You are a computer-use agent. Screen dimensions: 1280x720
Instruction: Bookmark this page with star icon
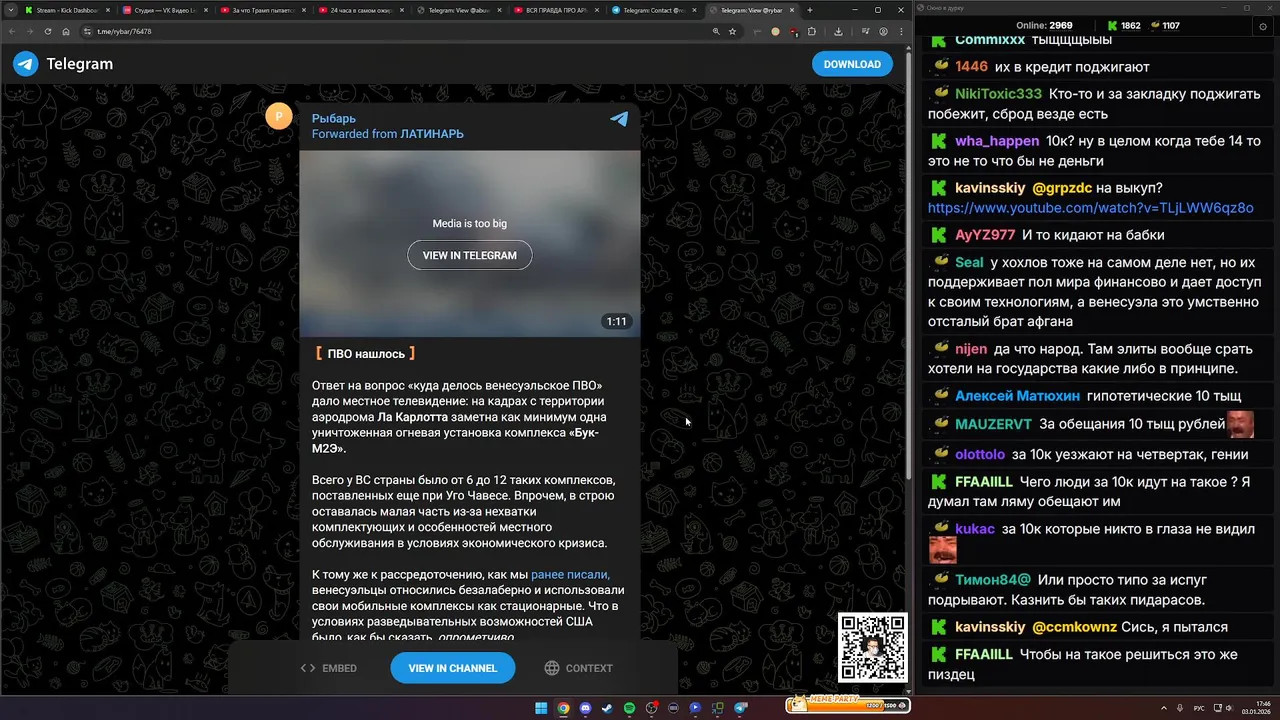(733, 31)
